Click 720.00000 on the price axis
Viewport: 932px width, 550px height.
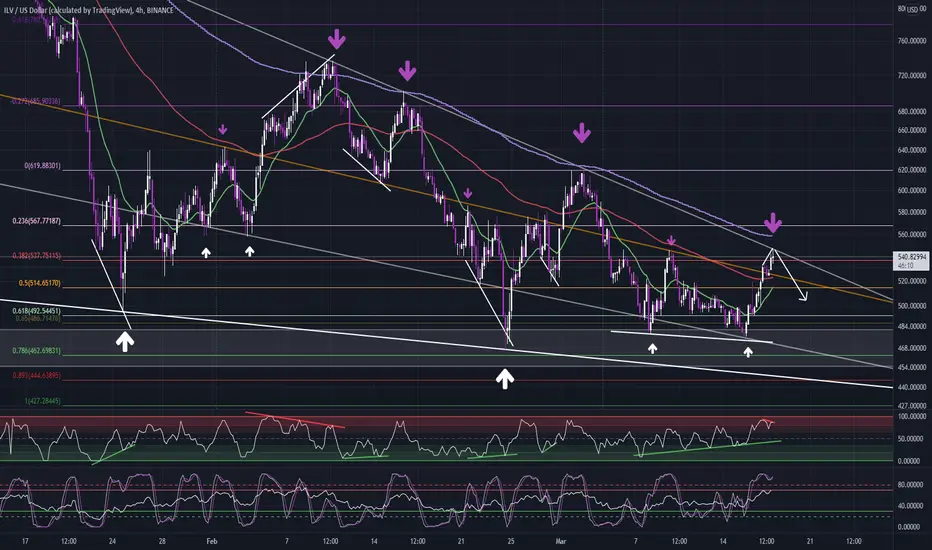point(912,76)
